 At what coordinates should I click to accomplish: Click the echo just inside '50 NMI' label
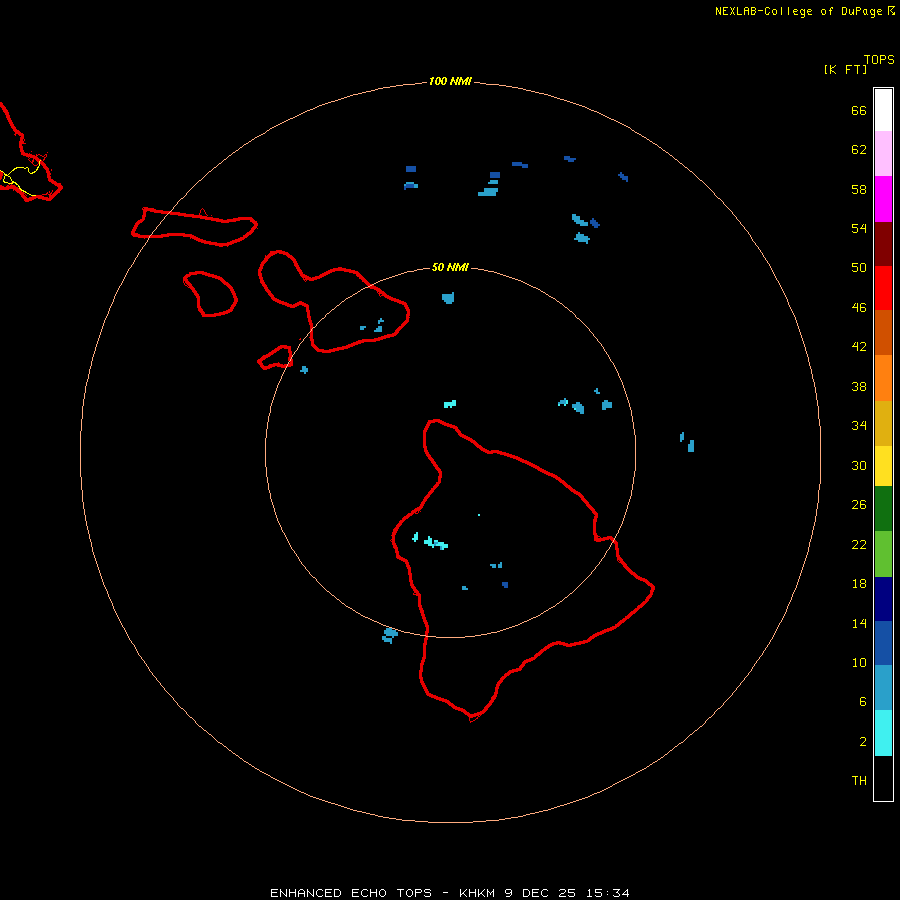point(448,298)
